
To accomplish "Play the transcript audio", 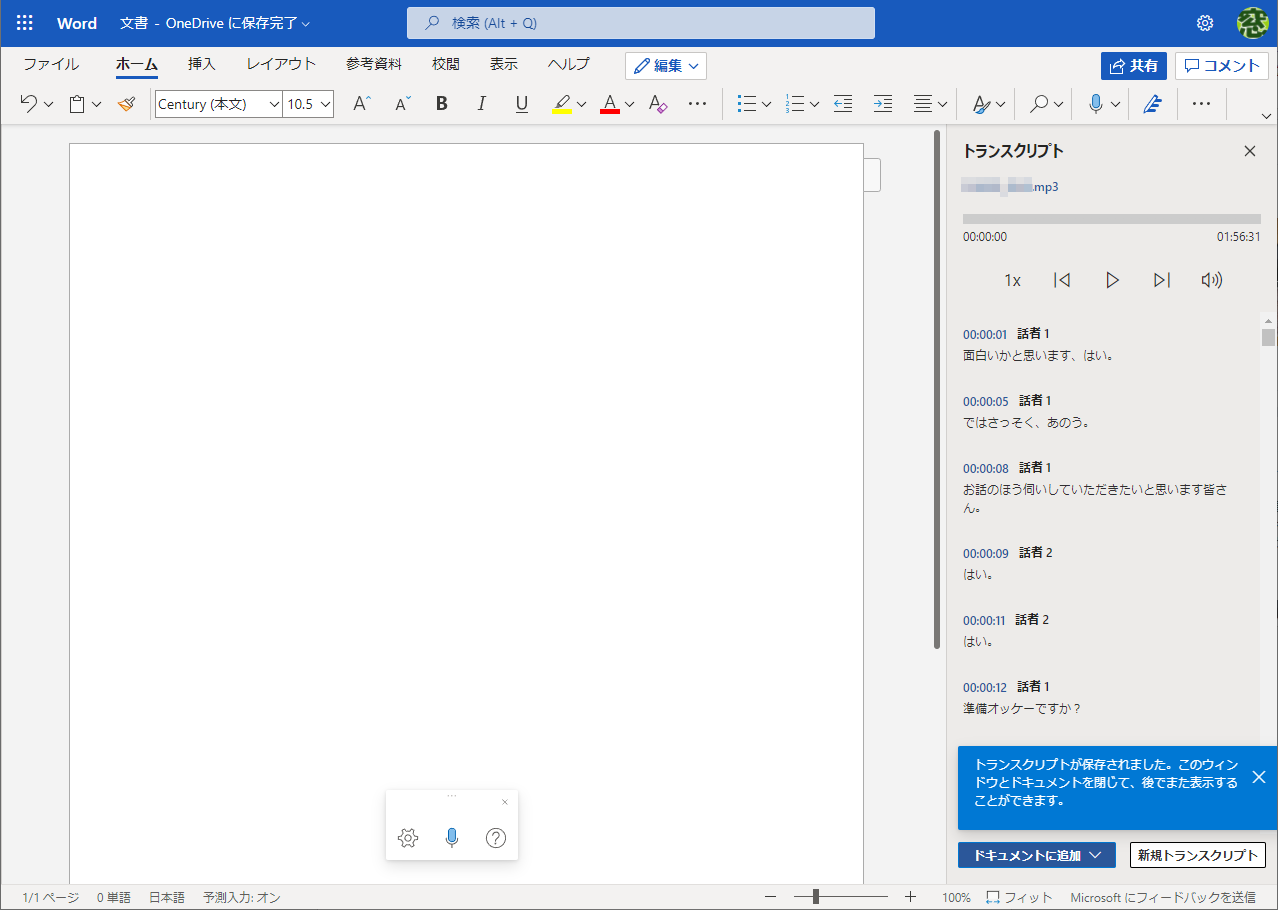I will click(x=1112, y=280).
